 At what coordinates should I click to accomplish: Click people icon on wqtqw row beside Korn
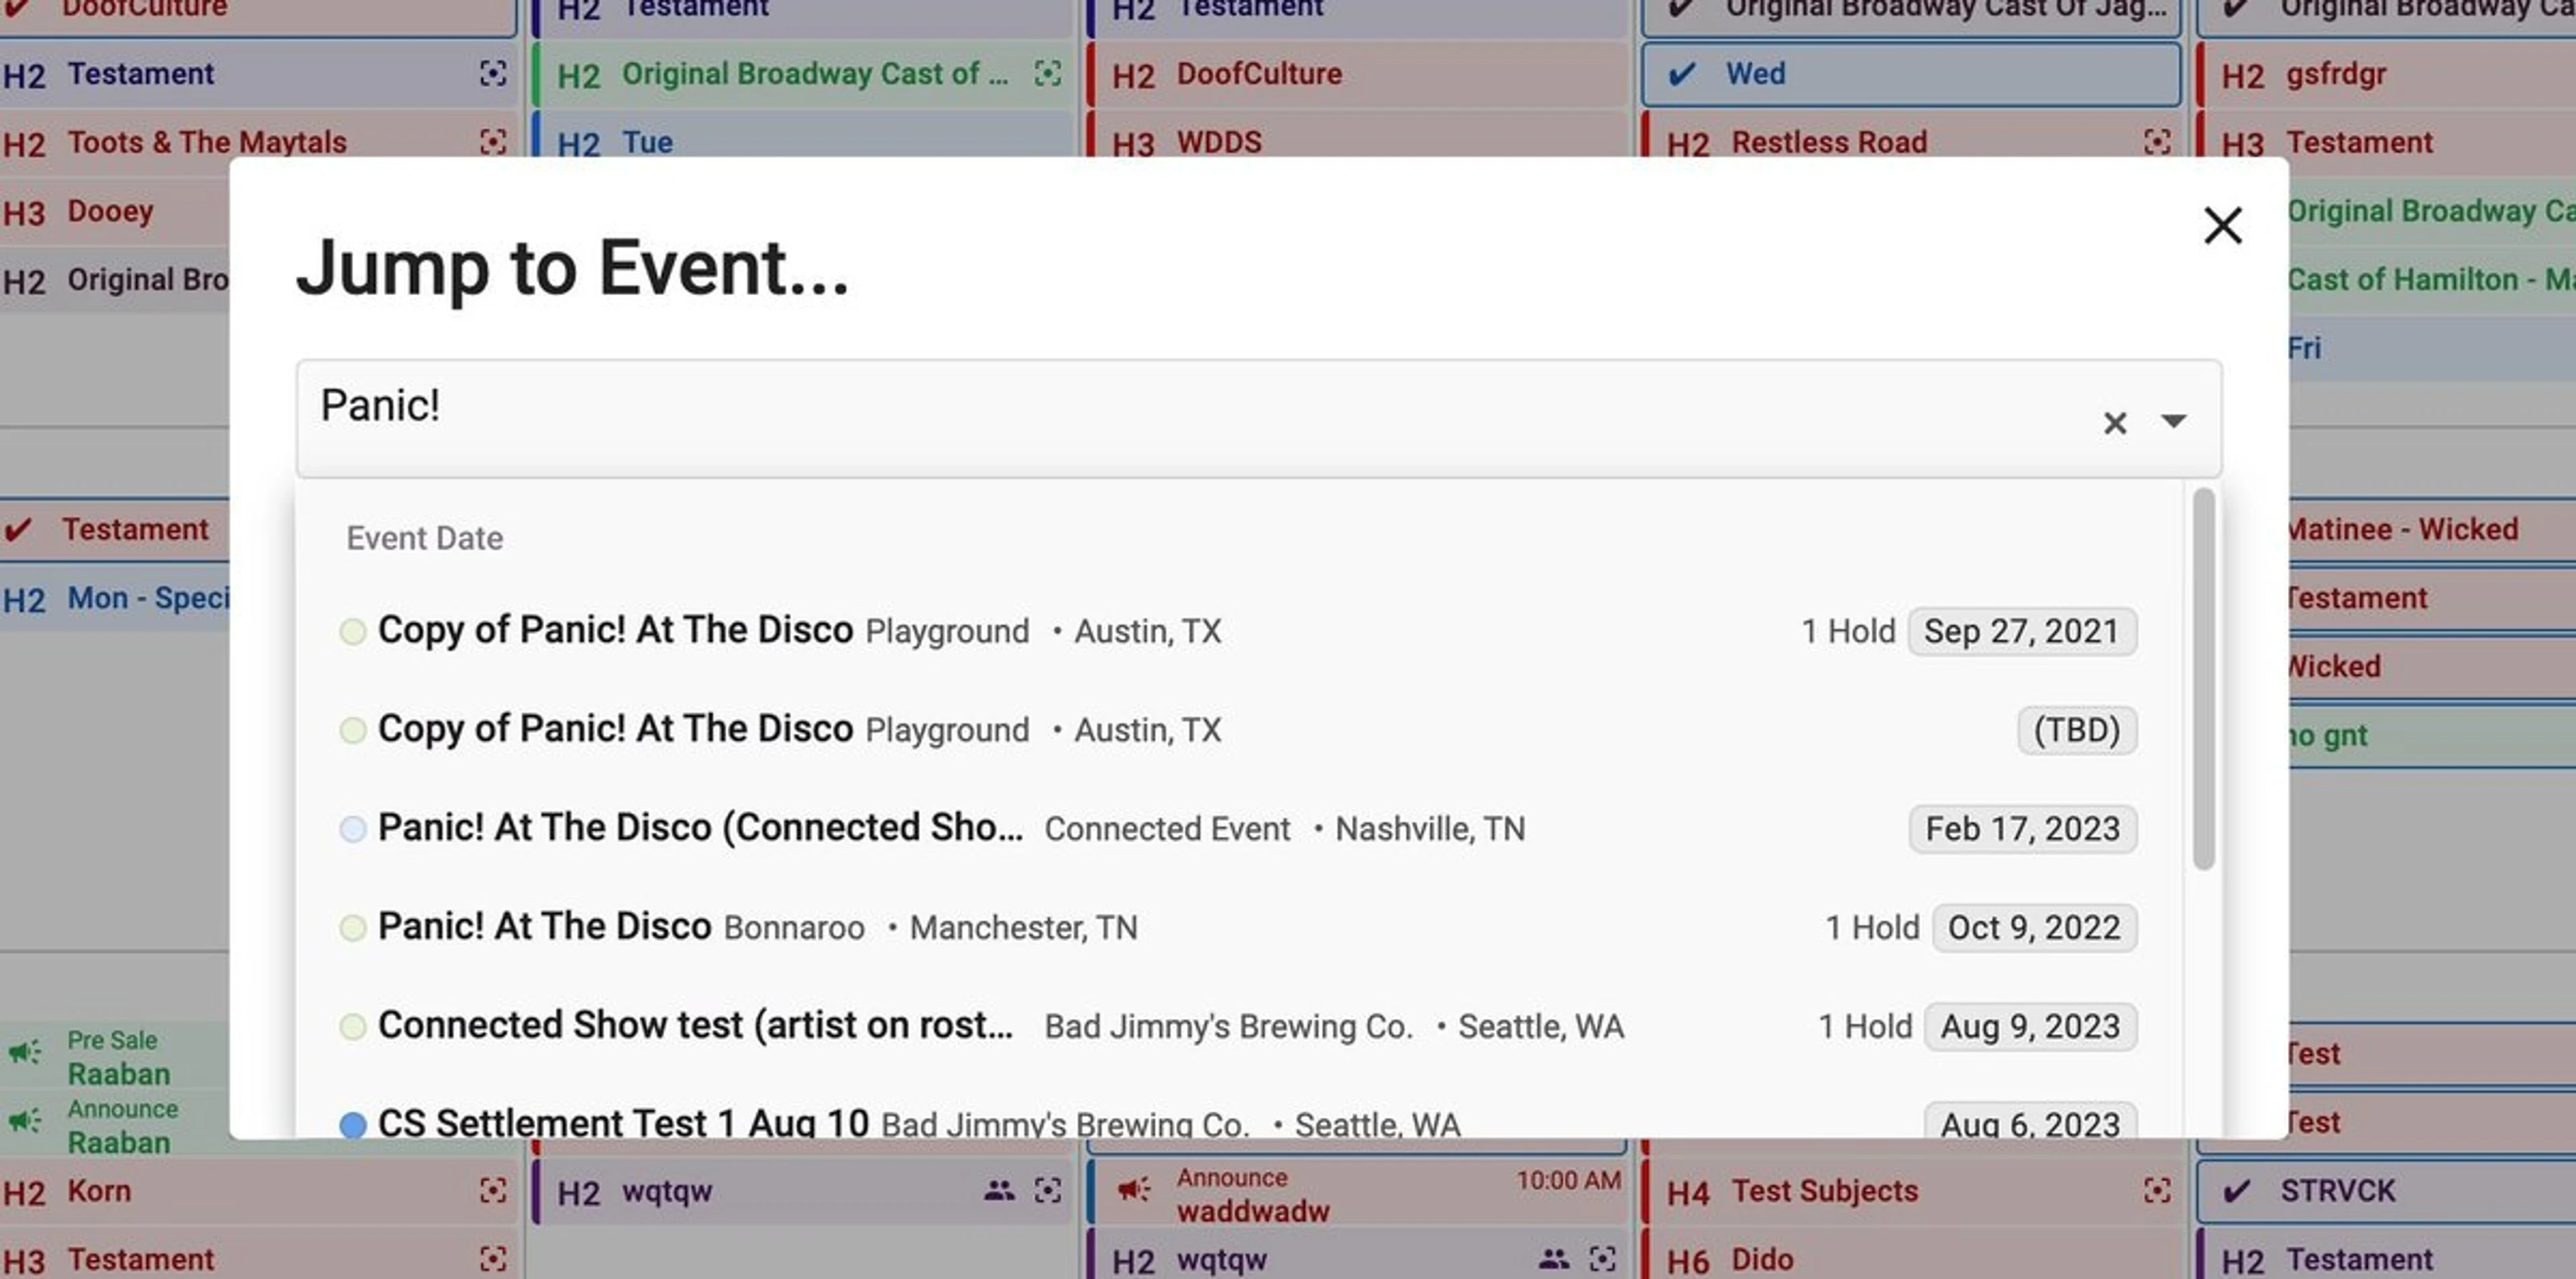(x=999, y=1190)
